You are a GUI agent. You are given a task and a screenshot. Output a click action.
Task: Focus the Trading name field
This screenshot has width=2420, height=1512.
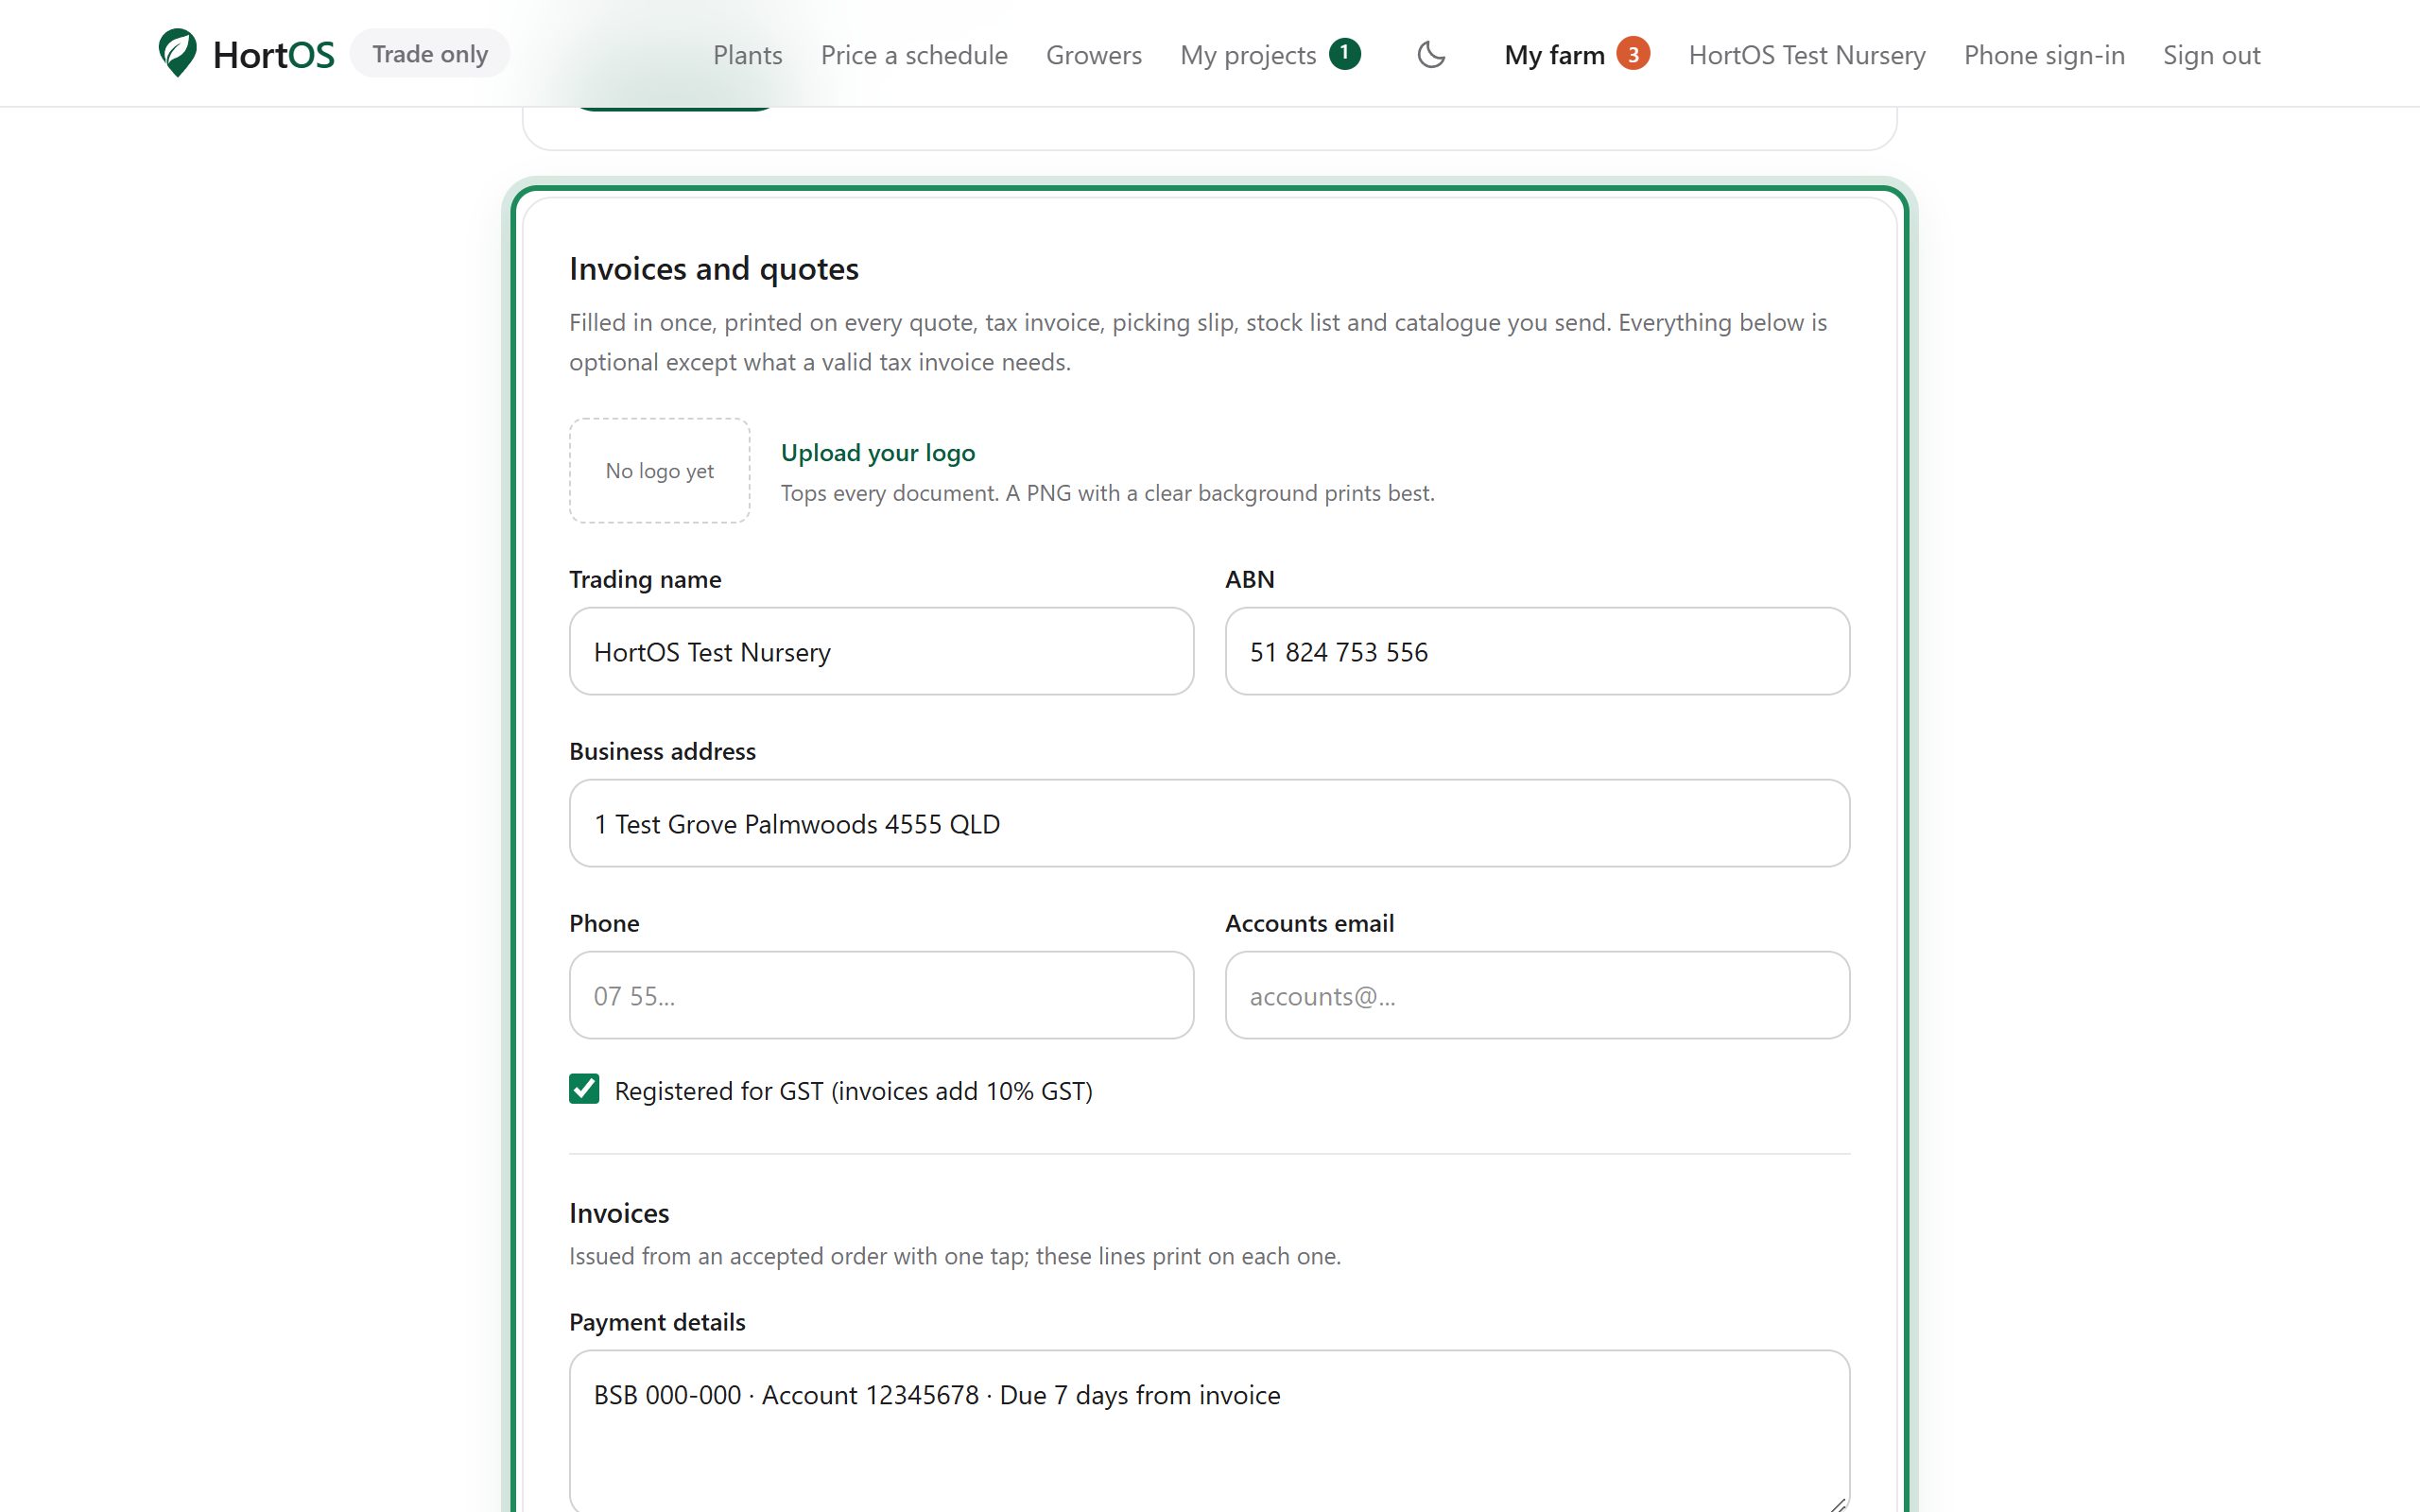click(881, 651)
